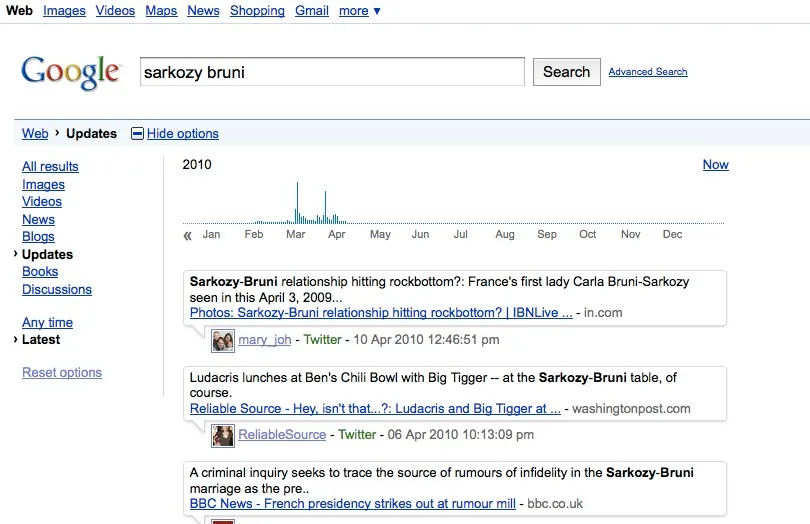The height and width of the screenshot is (524, 810).
Task: Click Hide options link
Action: 183,134
